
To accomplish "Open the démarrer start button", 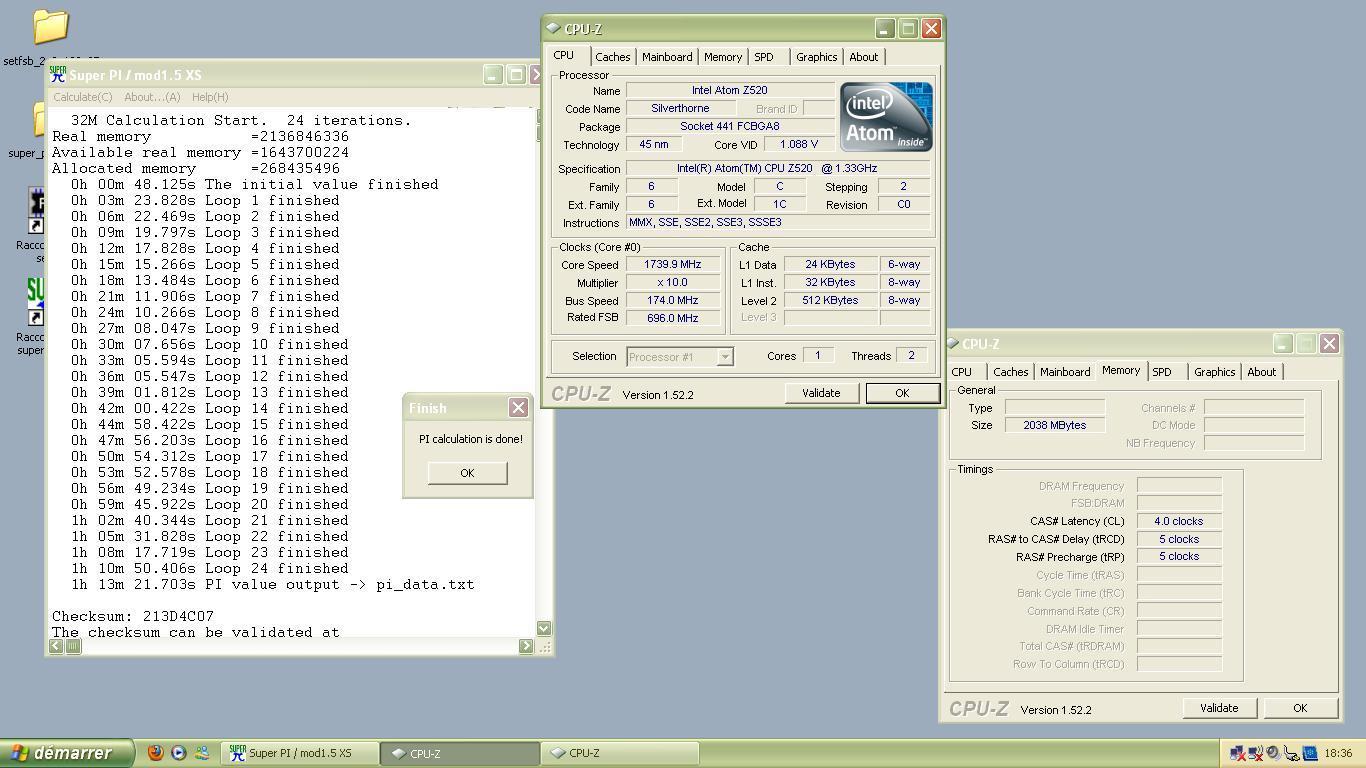I will (x=67, y=753).
